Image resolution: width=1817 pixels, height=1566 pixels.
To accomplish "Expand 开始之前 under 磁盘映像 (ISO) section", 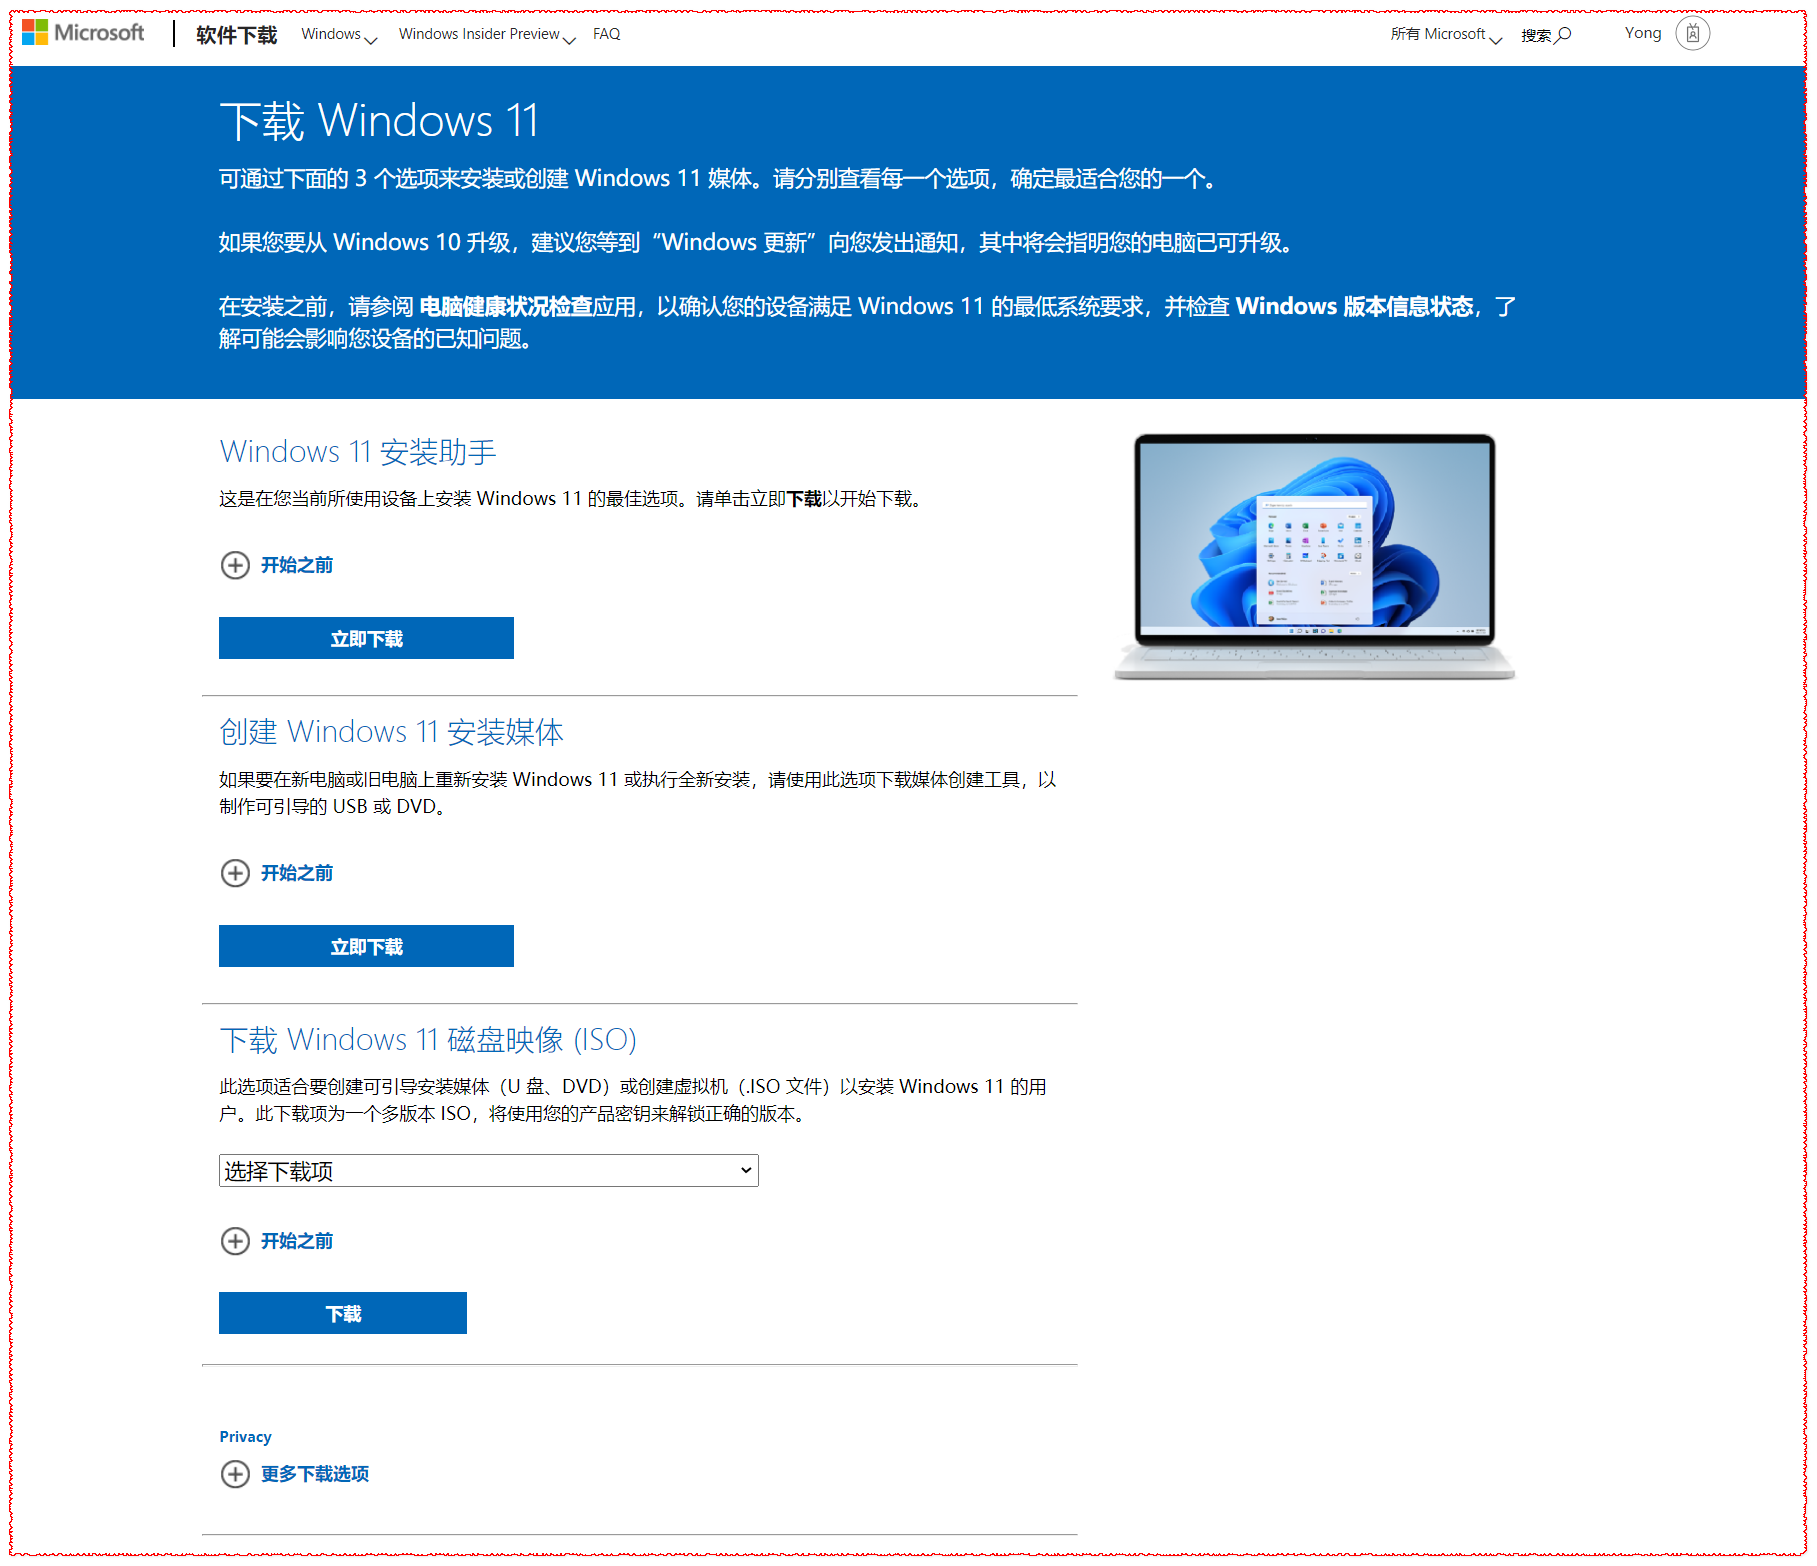I will coord(297,1241).
